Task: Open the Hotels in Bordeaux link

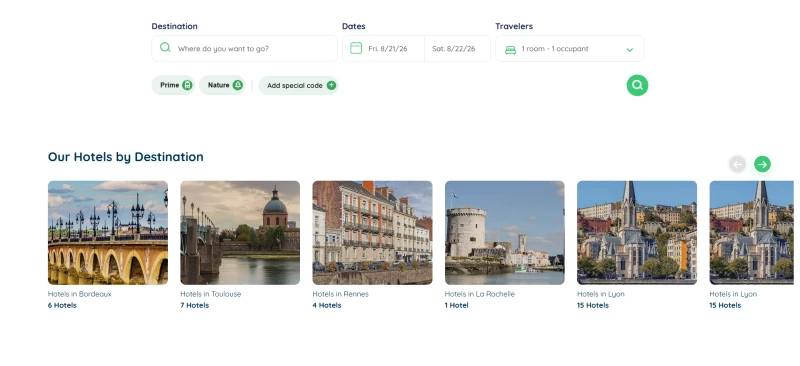Action: click(x=80, y=294)
